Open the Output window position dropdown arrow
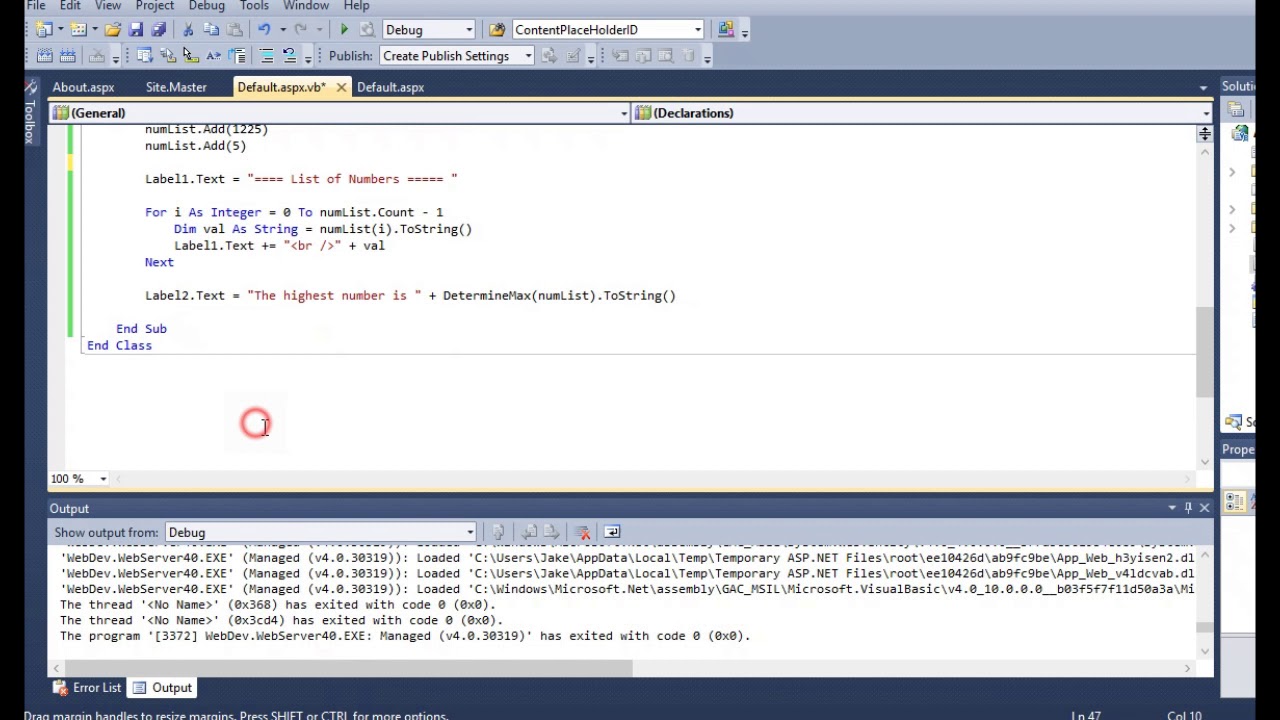The image size is (1280, 720). (1172, 508)
